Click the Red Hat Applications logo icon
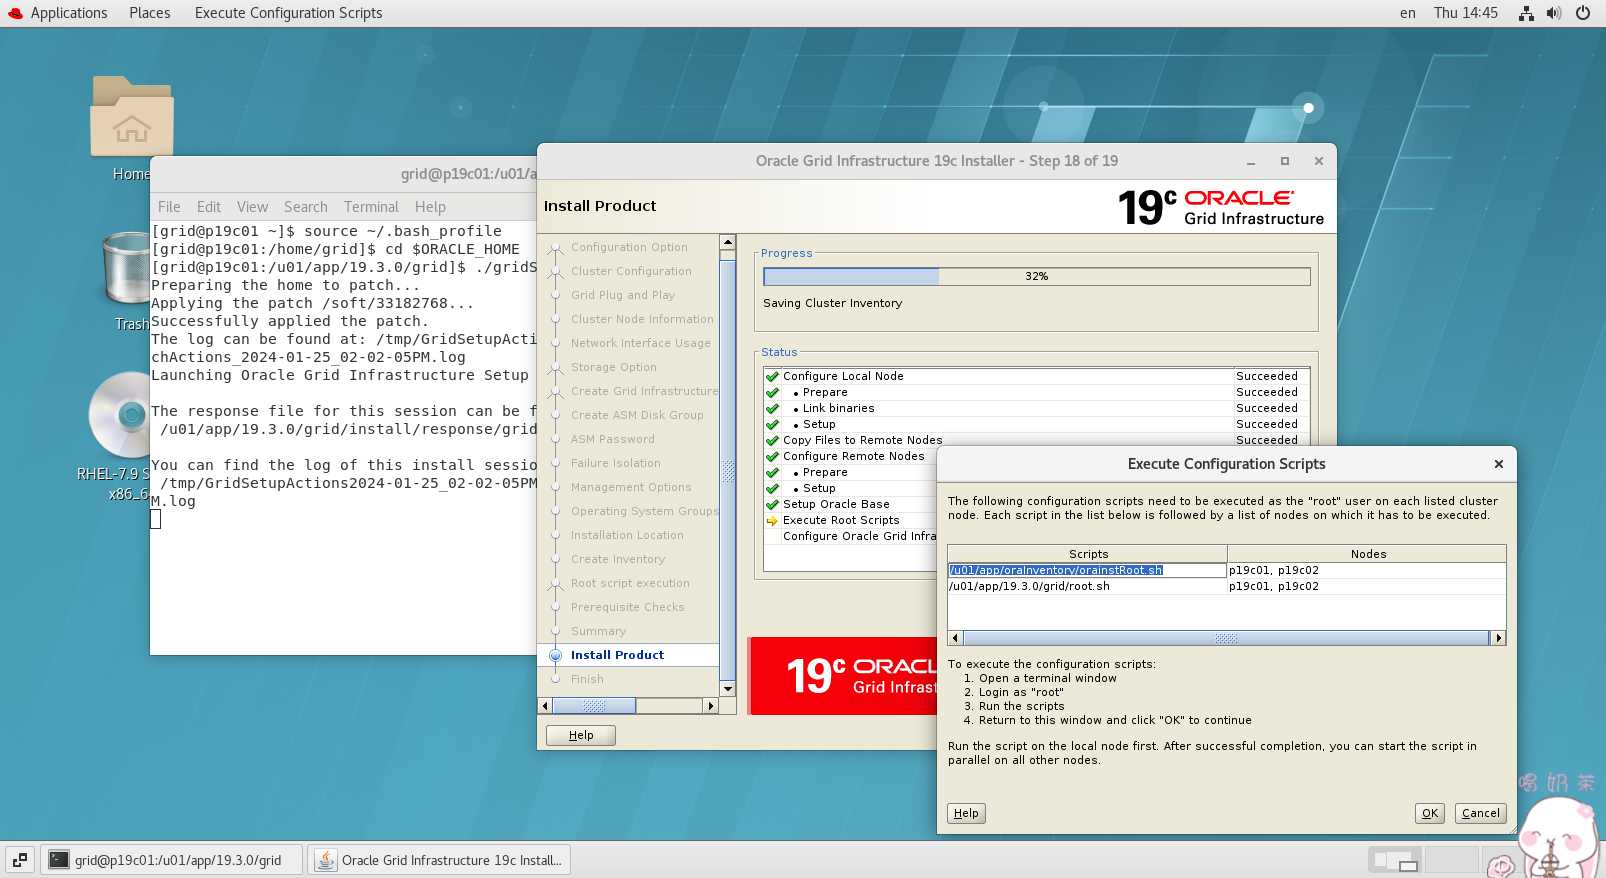Image resolution: width=1606 pixels, height=878 pixels. click(x=15, y=13)
